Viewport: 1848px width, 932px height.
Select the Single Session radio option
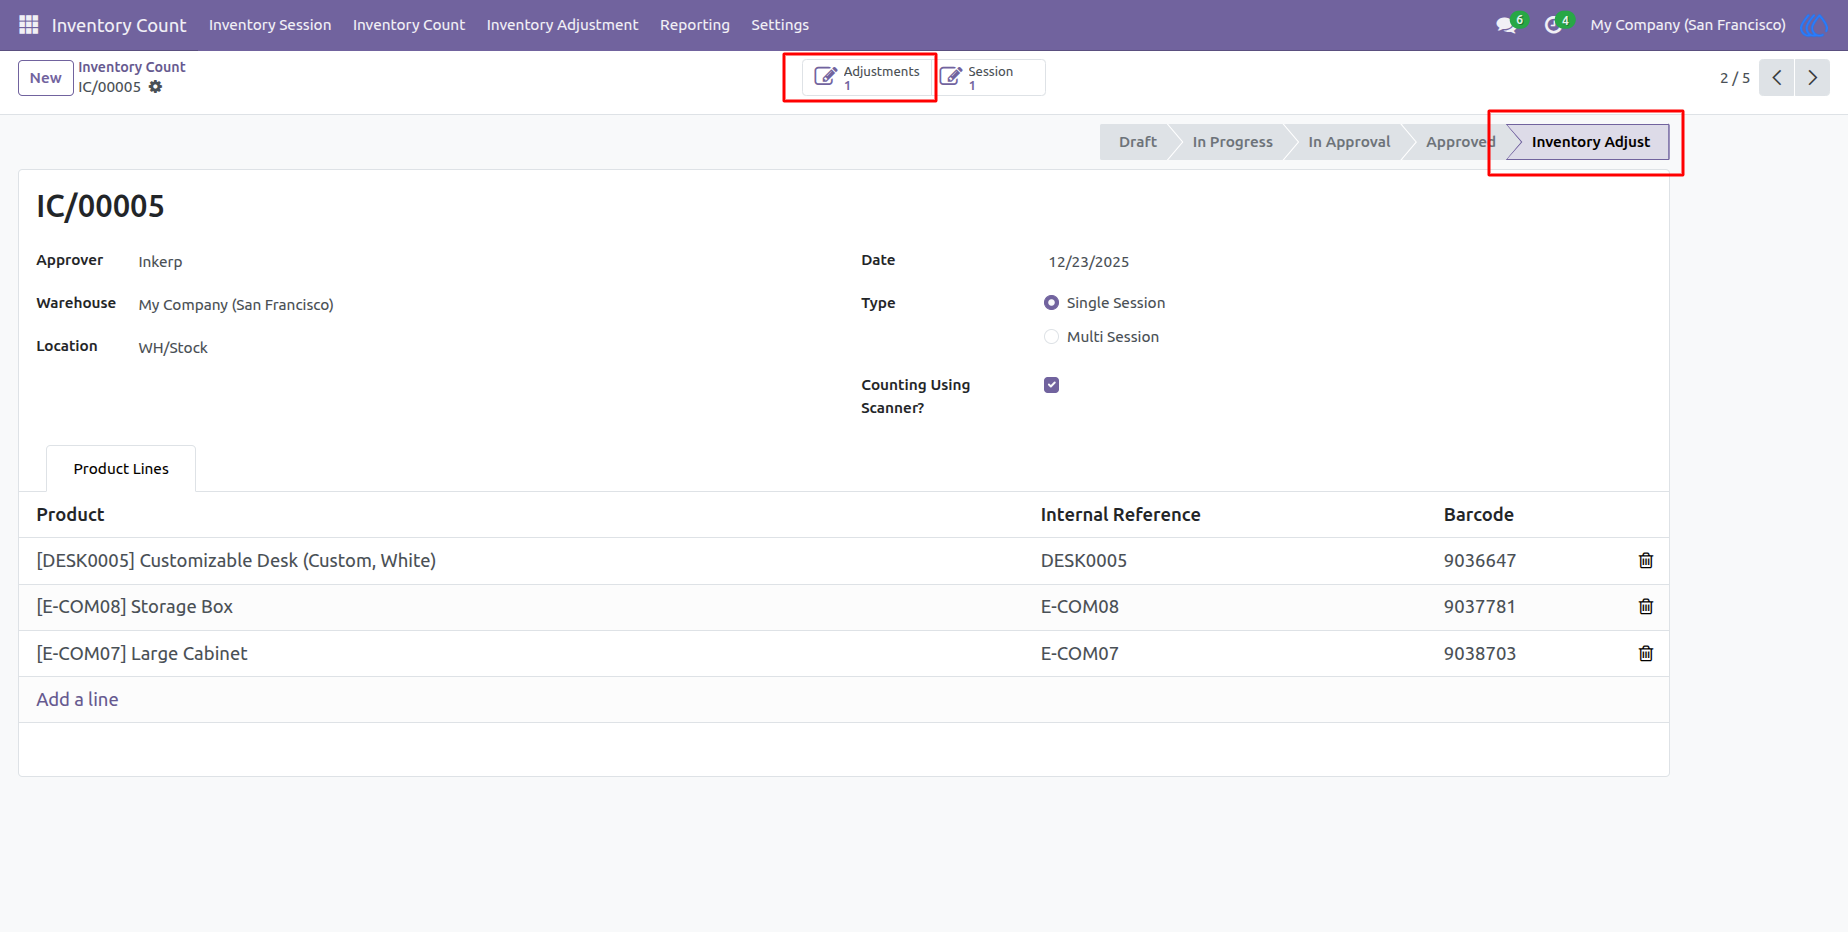pyautogui.click(x=1051, y=303)
